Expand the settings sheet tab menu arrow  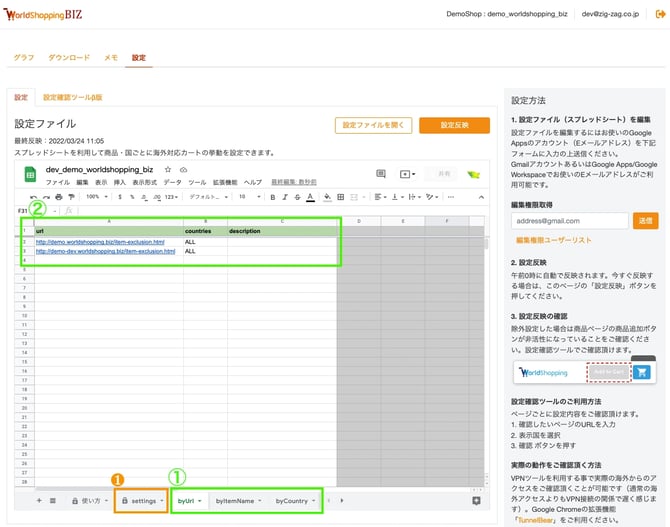161,500
